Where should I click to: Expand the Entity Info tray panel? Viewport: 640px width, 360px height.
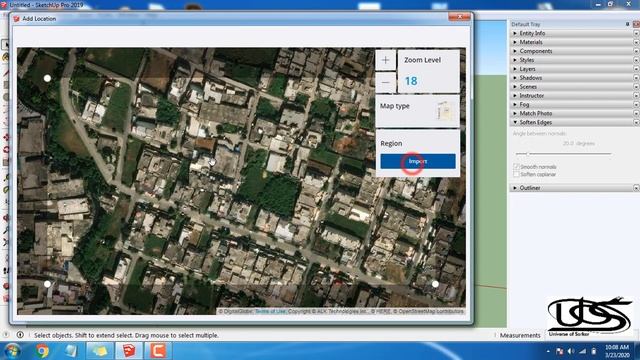point(571,33)
